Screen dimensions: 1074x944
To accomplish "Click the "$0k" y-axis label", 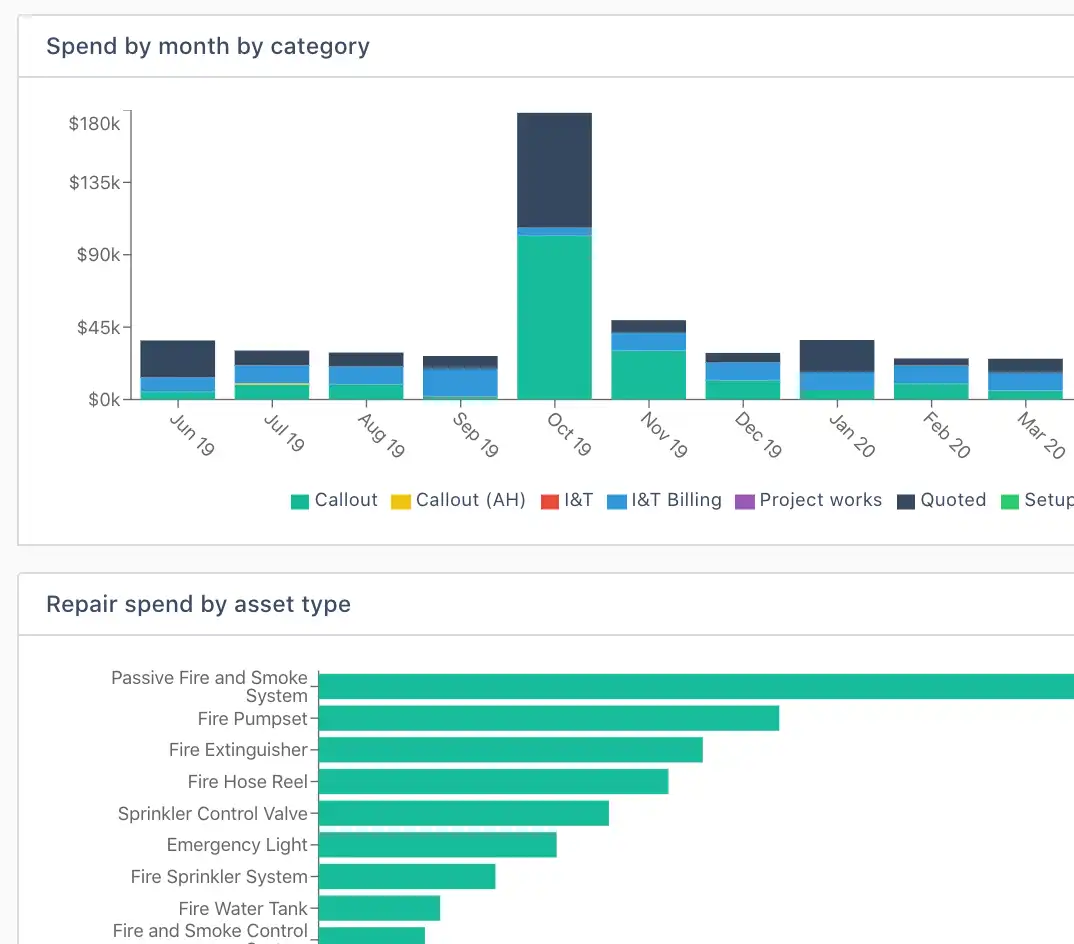I will tap(104, 399).
